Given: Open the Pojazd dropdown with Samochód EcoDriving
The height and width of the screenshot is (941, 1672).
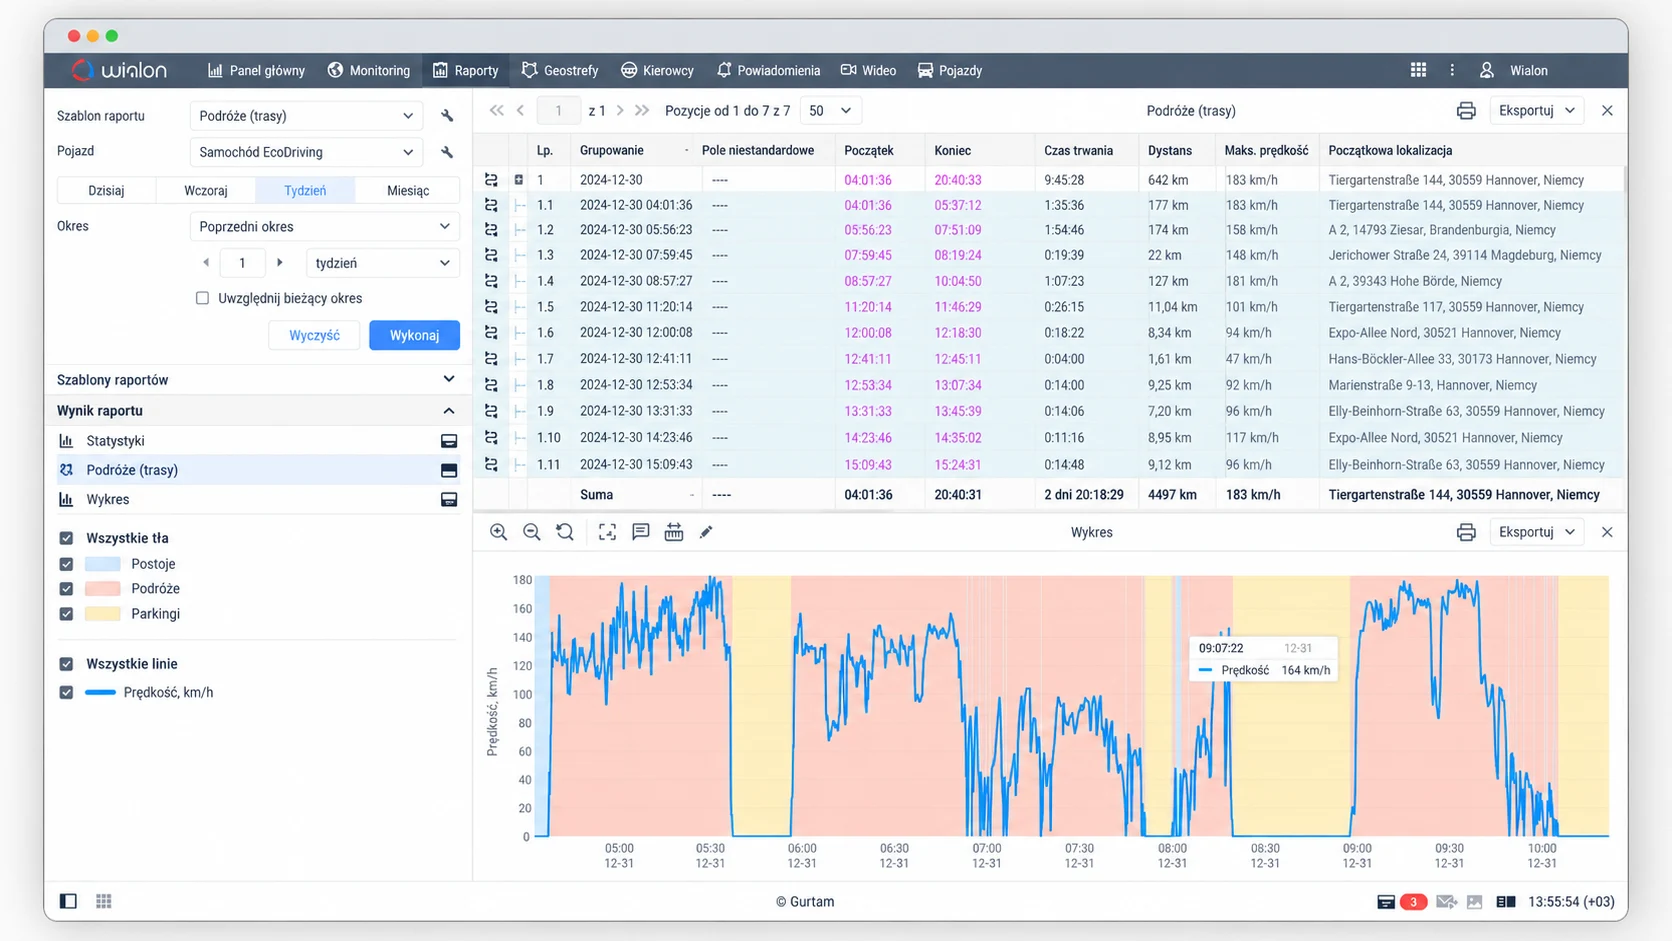Looking at the screenshot, I should (306, 152).
